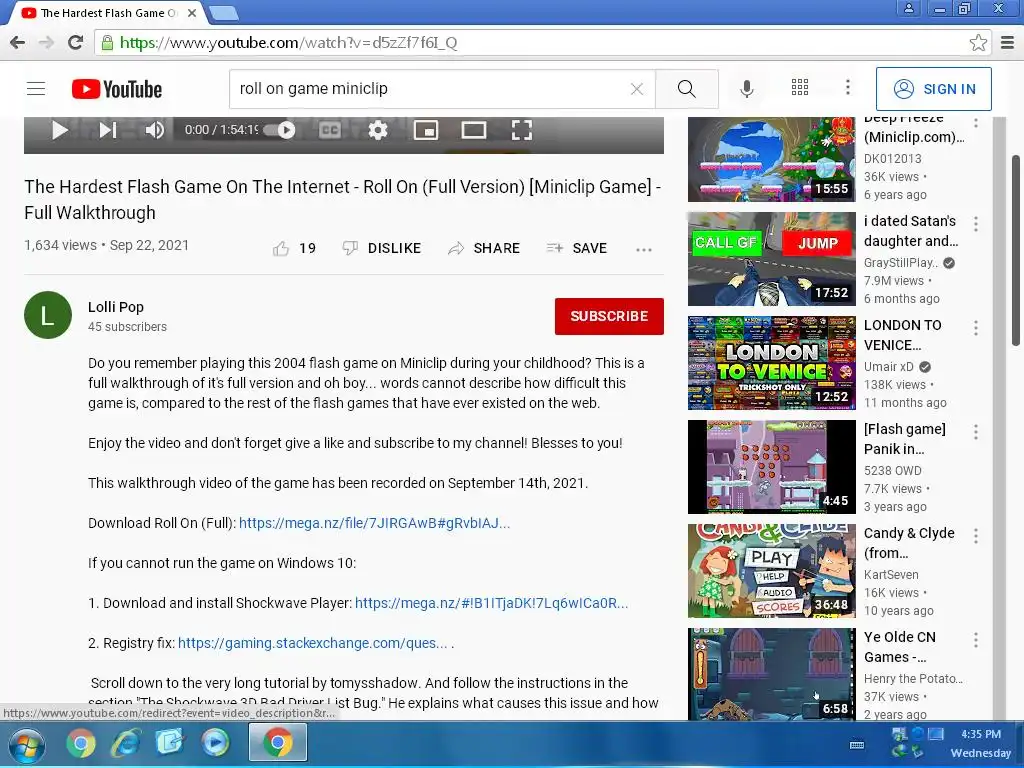
Task: Toggle closed captions CC
Action: click(x=330, y=130)
